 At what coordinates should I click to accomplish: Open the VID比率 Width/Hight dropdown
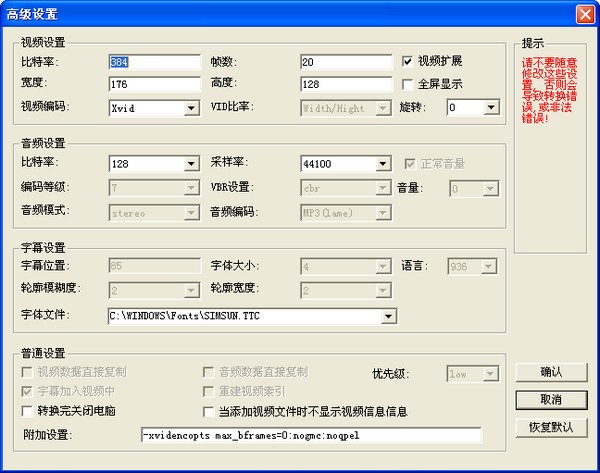(382, 108)
